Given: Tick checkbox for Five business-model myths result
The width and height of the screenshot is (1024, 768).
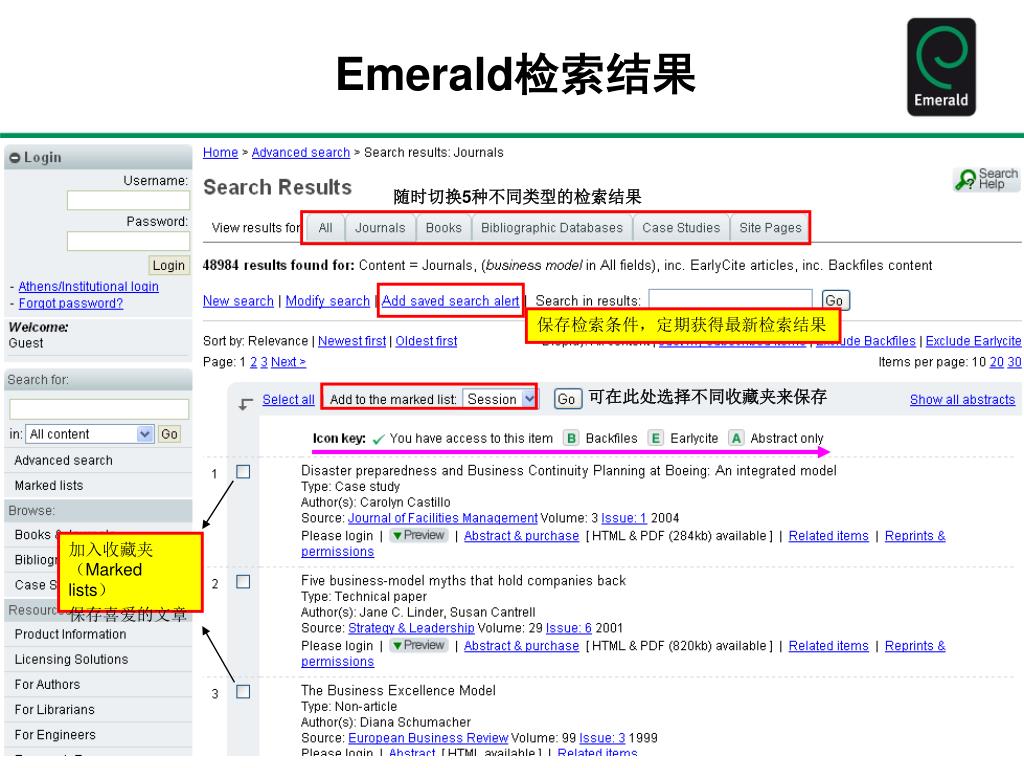Looking at the screenshot, I should [243, 581].
